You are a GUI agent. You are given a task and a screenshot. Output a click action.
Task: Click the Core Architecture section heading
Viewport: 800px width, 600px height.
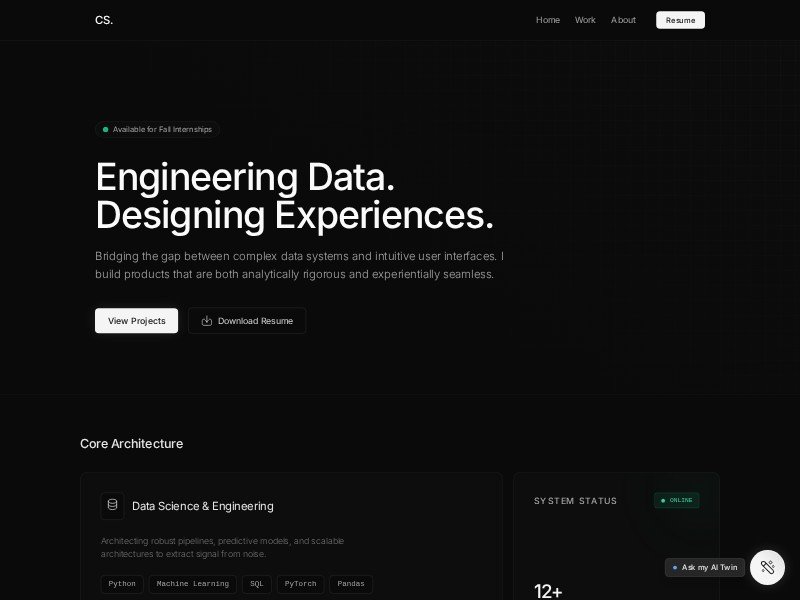tap(131, 443)
